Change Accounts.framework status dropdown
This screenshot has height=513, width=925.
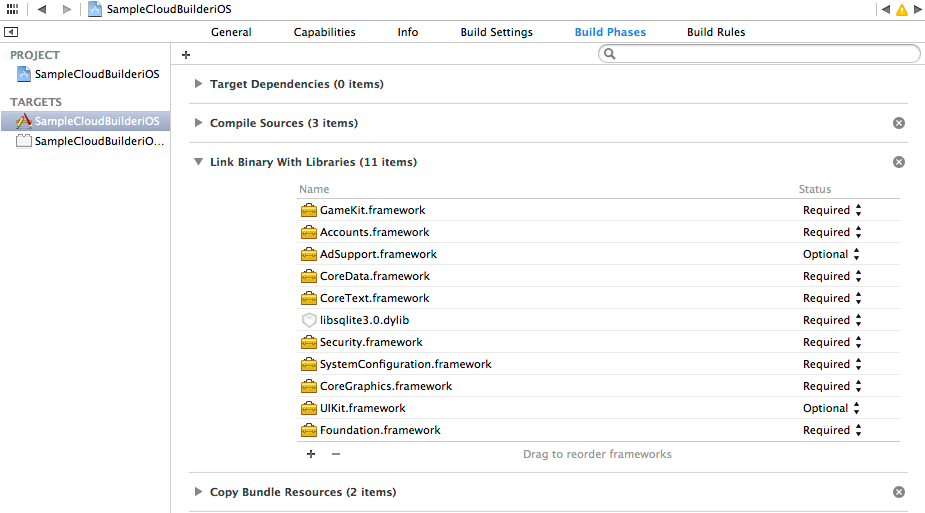[832, 232]
